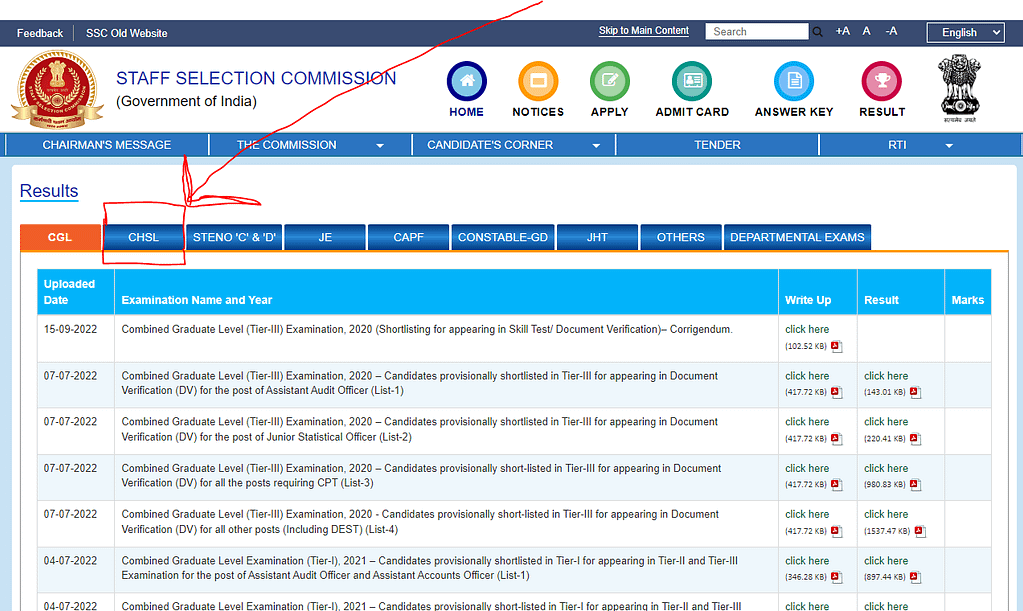The width and height of the screenshot is (1023, 611).
Task: Switch to the JHT tab
Action: [x=597, y=237]
